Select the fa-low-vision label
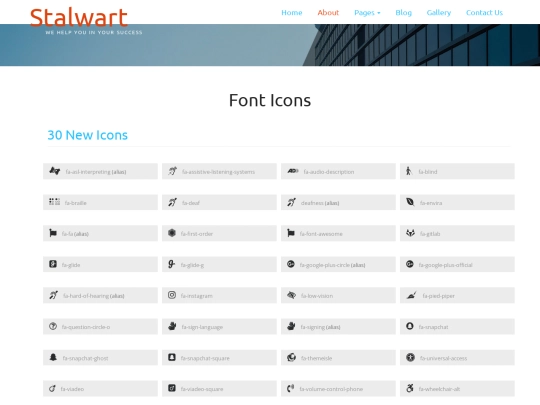Image resolution: width=540 pixels, height=405 pixels. click(x=317, y=296)
